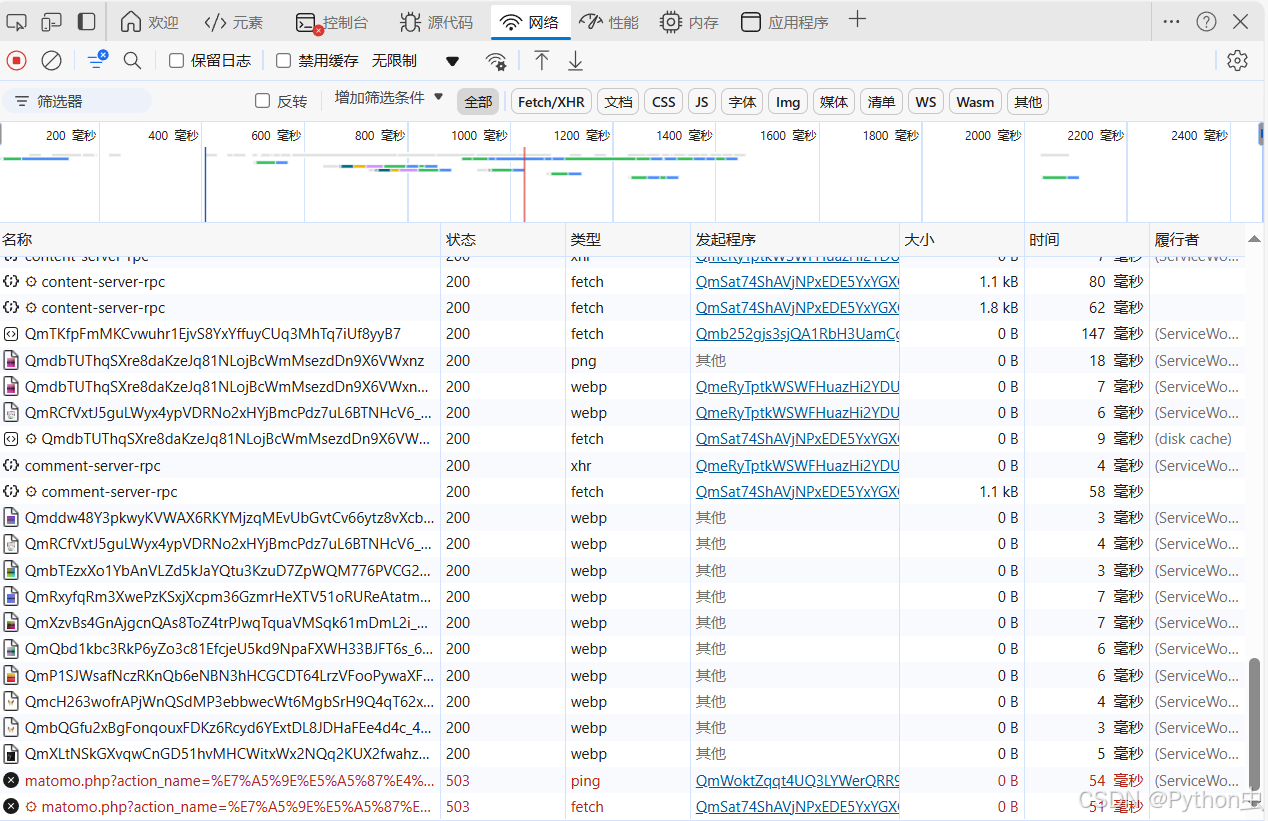Toggle the CSS type filter

[664, 102]
